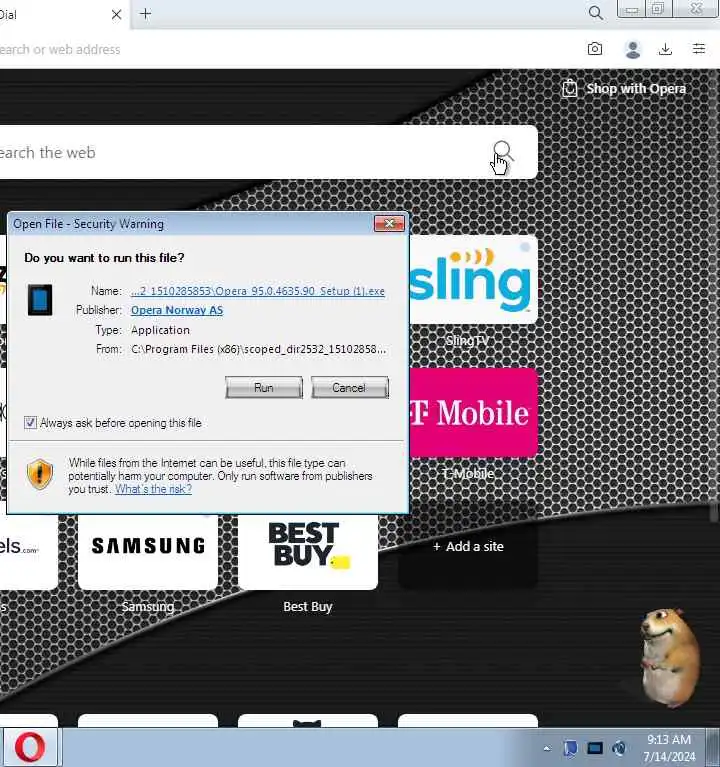This screenshot has width=720, height=767.
Task: Click the Show desktop strip after the clock
Action: pyautogui.click(x=714, y=747)
